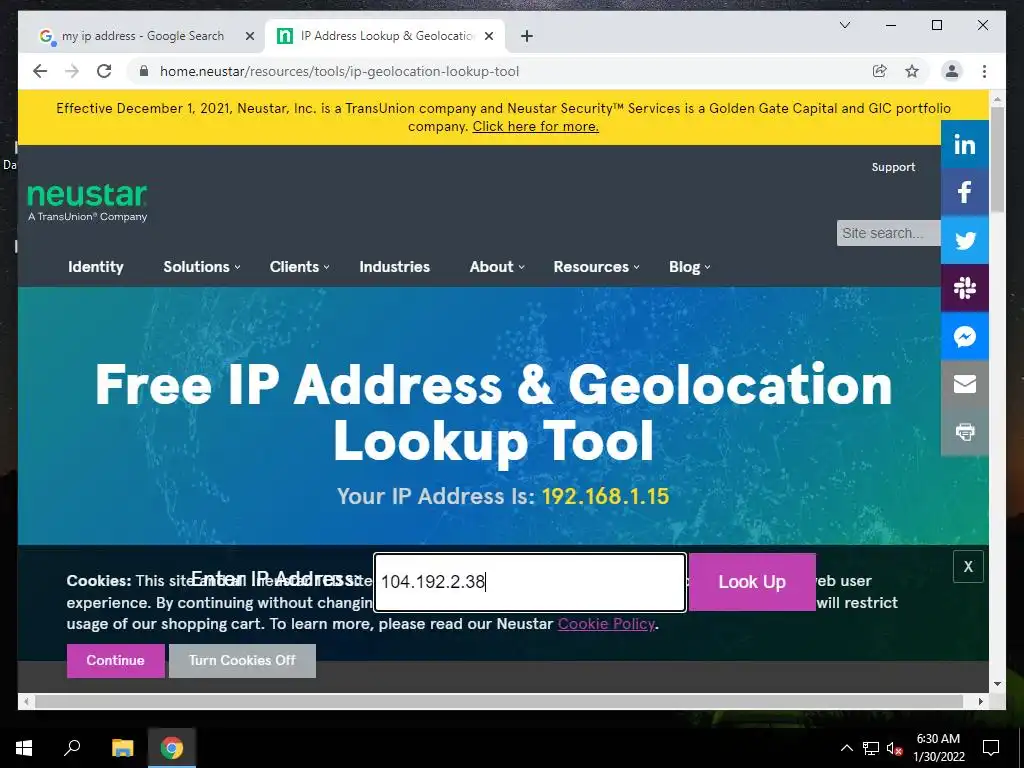Email this page envelope icon
The height and width of the screenshot is (768, 1024).
[x=965, y=384]
